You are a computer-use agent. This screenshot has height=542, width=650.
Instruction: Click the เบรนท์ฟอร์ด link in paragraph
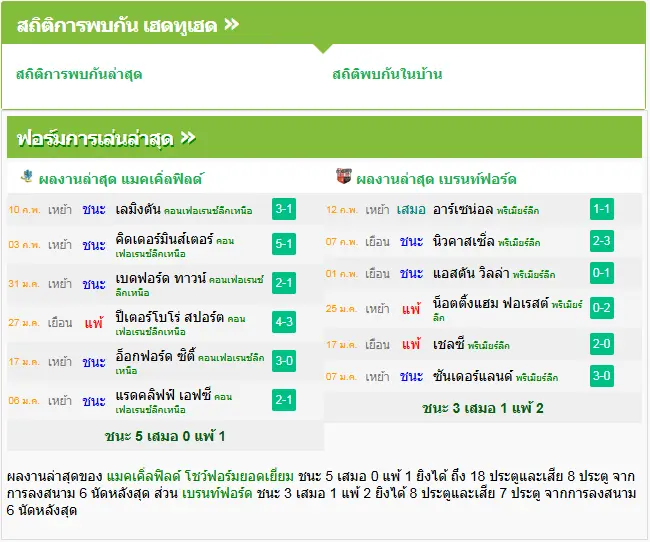(x=217, y=493)
